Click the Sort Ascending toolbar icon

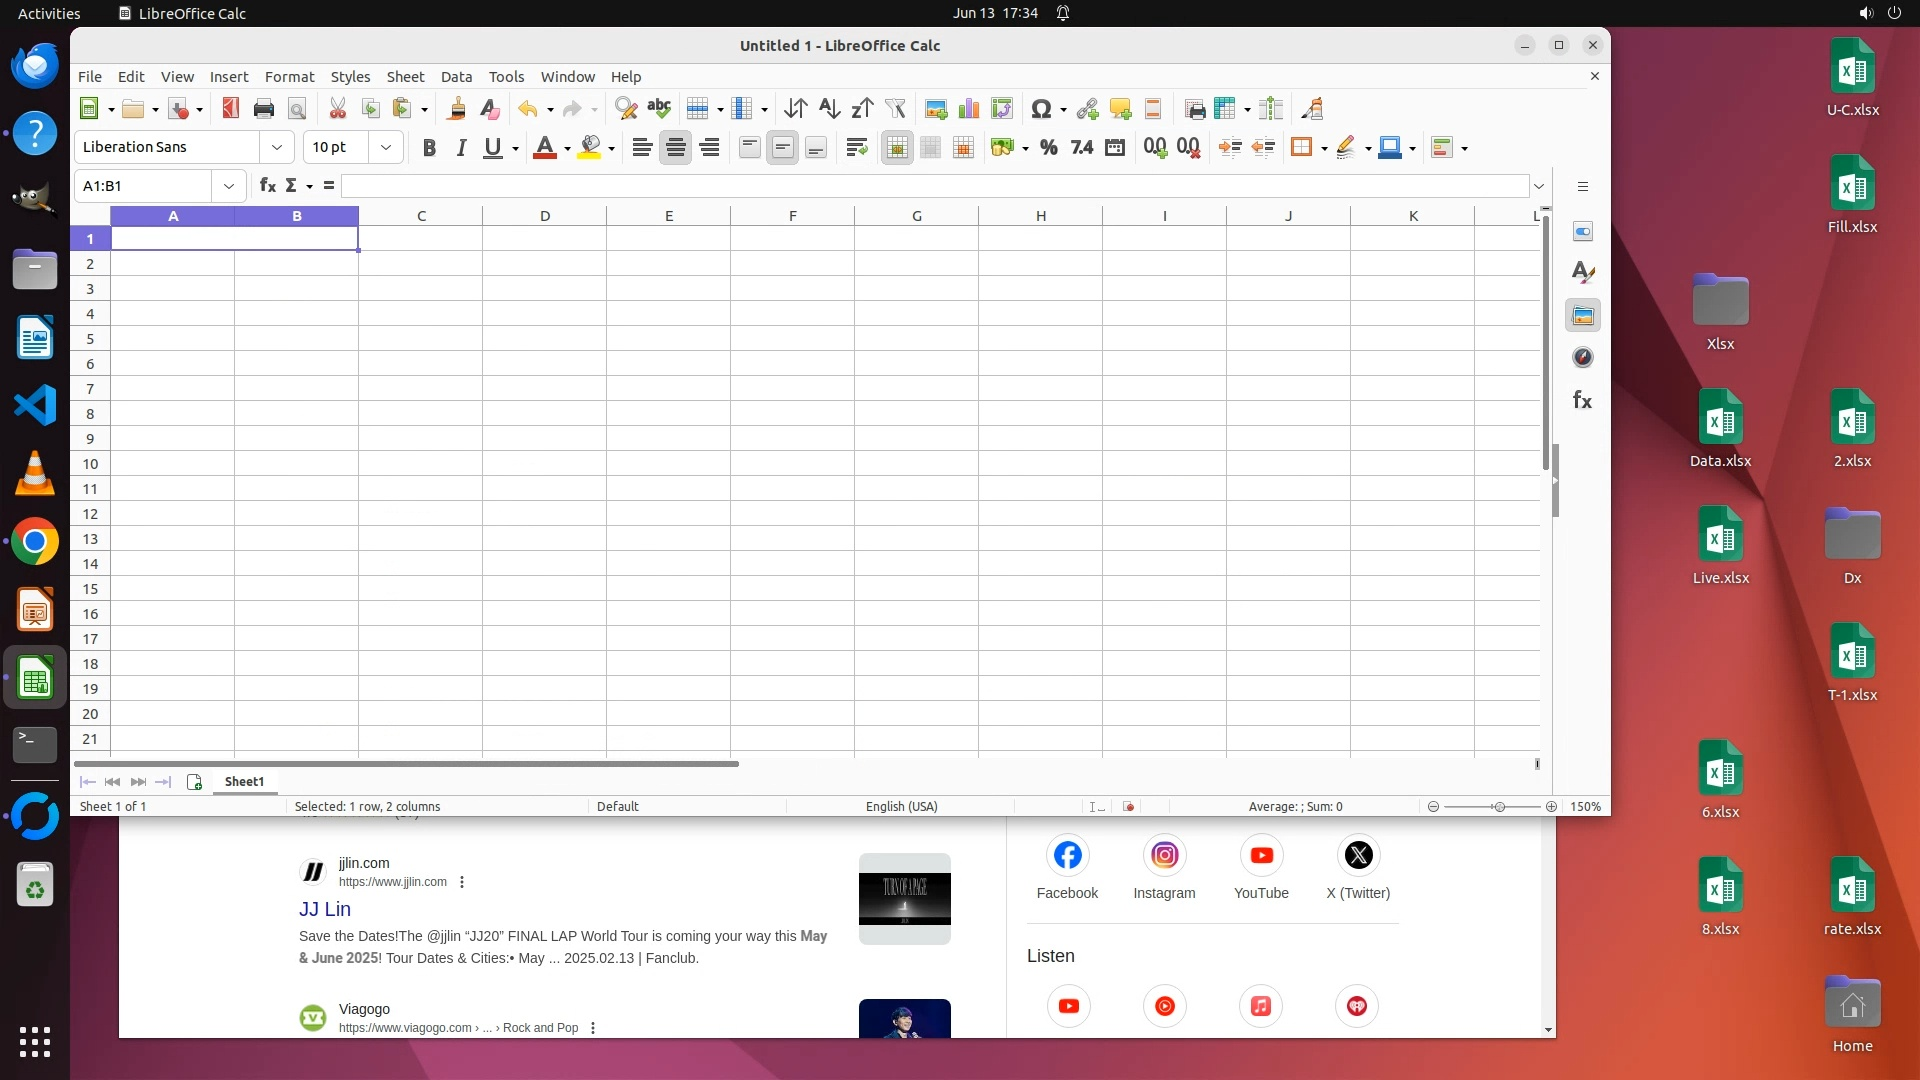pos(829,109)
